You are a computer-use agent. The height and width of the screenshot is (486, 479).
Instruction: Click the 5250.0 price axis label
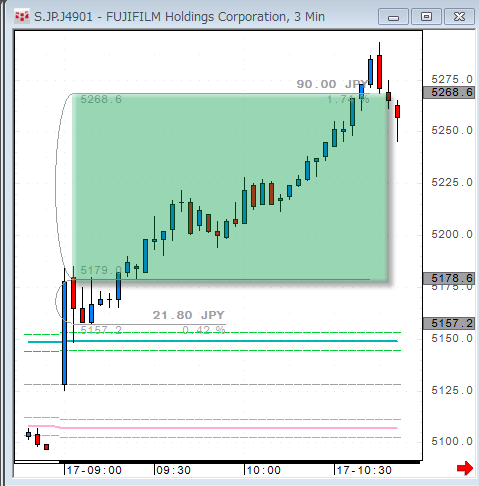[x=452, y=130]
